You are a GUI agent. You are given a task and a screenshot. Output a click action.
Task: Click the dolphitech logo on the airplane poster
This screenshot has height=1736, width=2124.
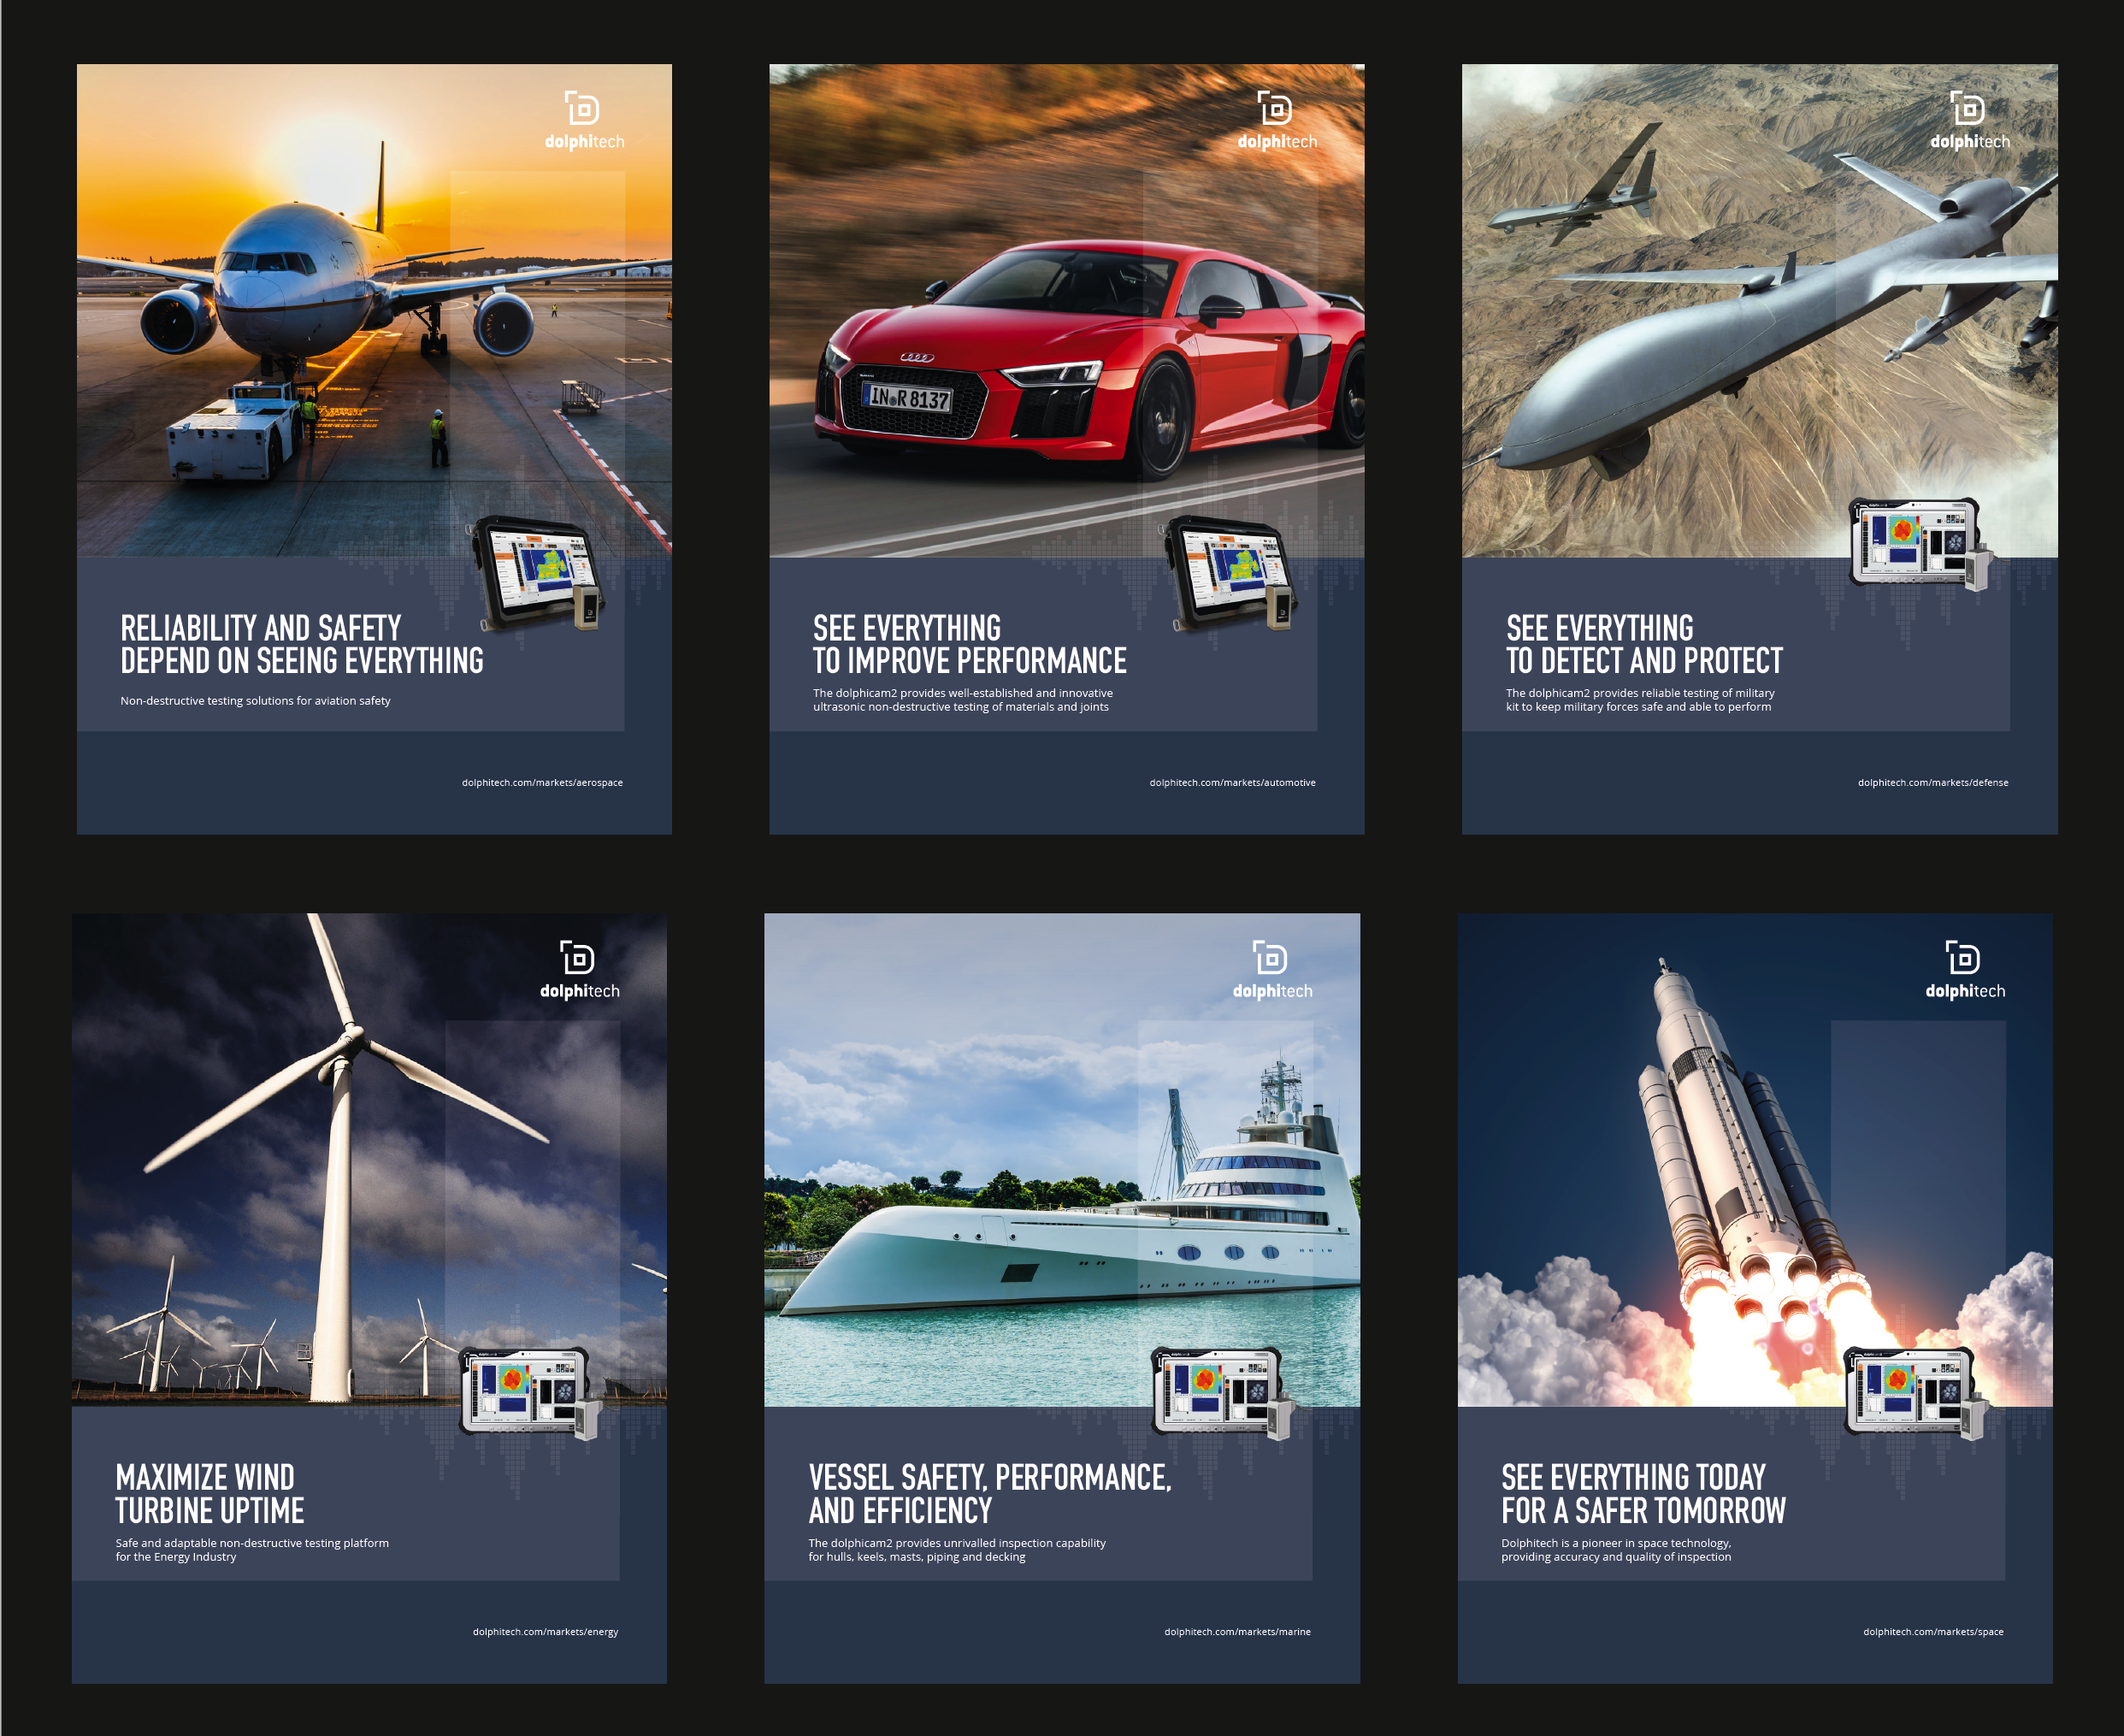pos(584,120)
